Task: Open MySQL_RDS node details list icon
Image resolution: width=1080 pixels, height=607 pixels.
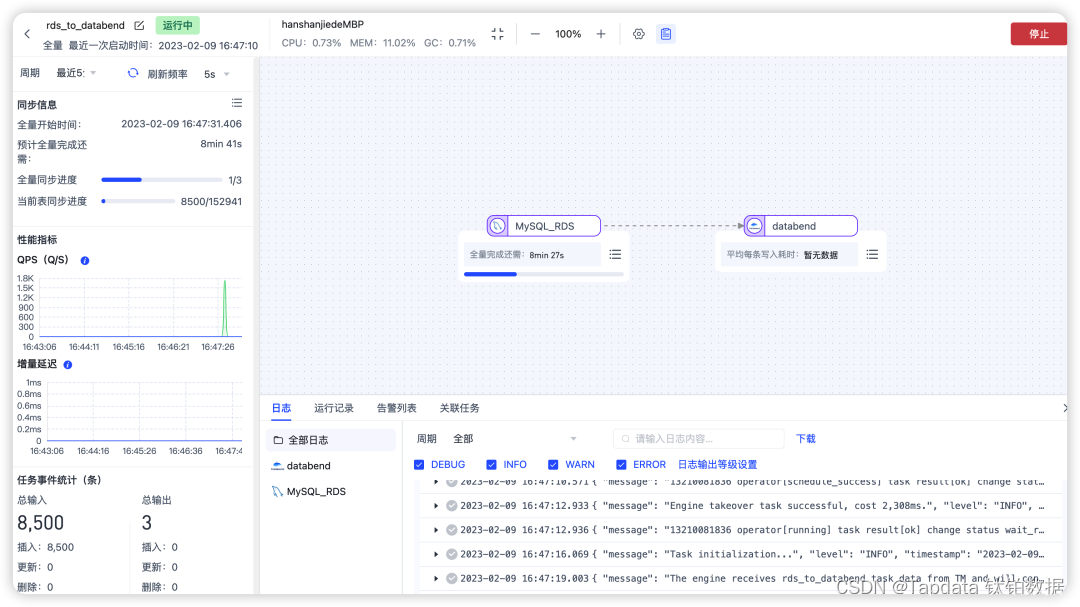Action: (615, 255)
